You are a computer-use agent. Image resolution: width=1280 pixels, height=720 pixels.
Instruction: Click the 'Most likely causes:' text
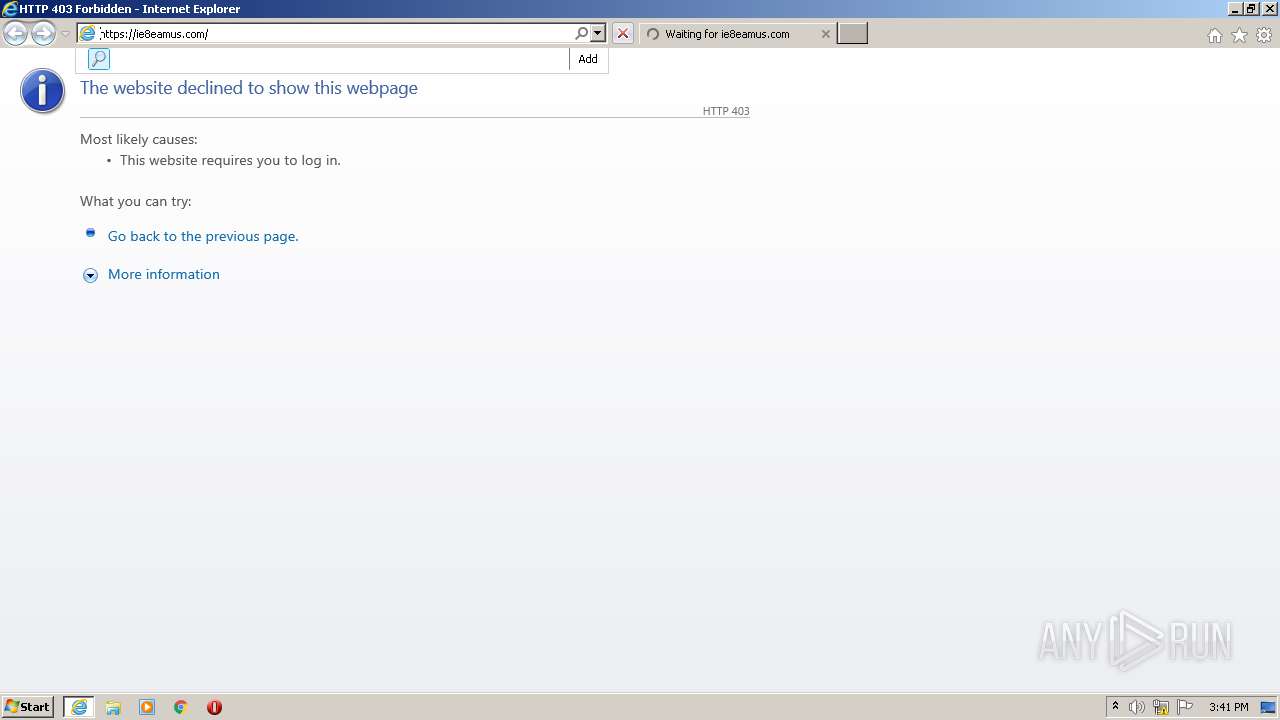pyautogui.click(x=139, y=139)
